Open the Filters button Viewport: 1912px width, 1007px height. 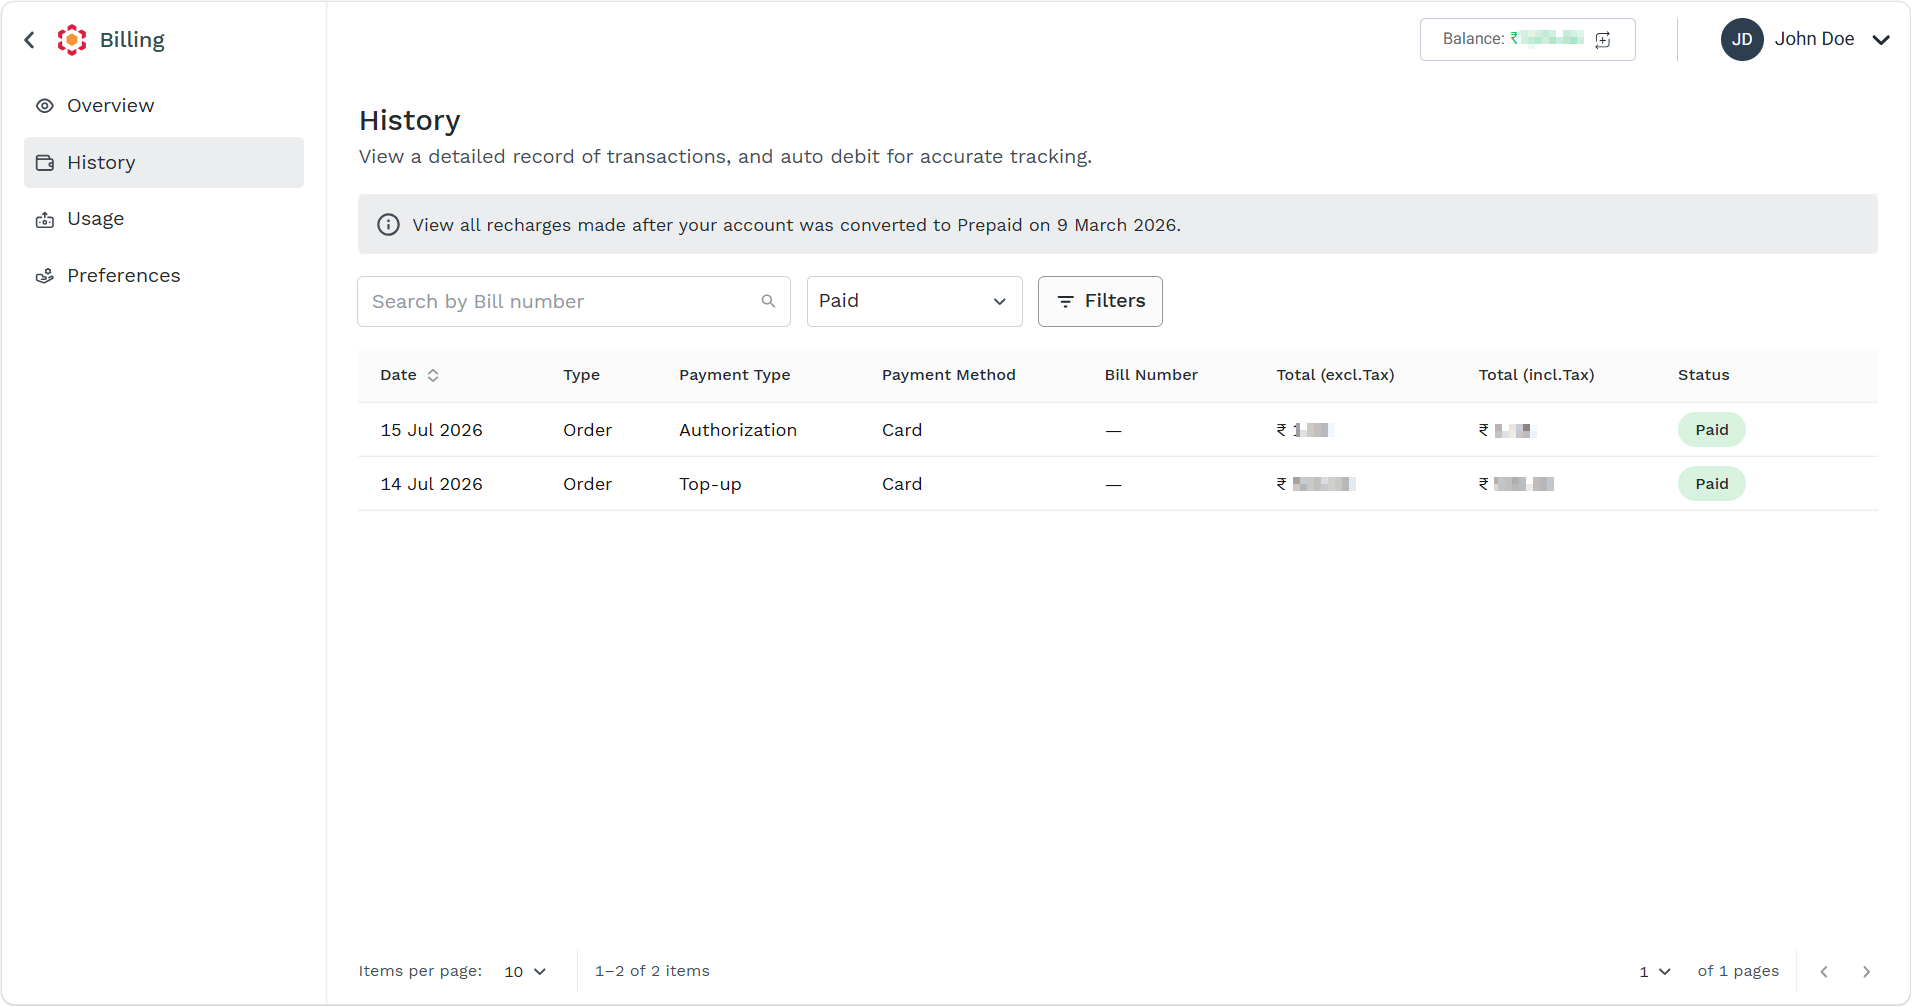point(1100,302)
